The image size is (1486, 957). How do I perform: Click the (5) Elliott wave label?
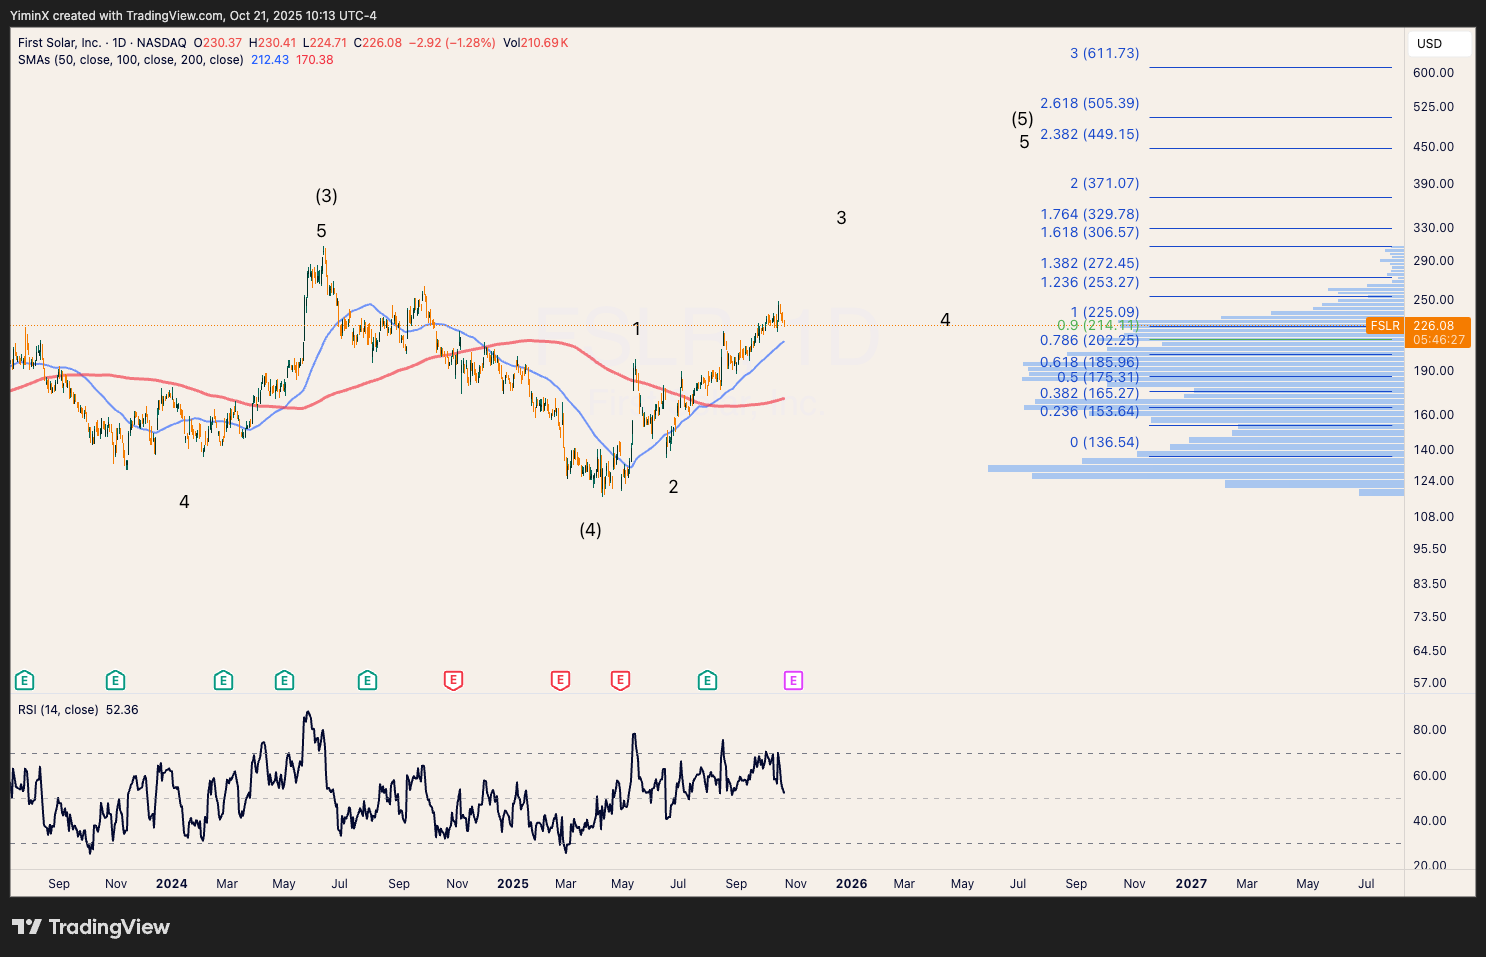tap(1022, 119)
